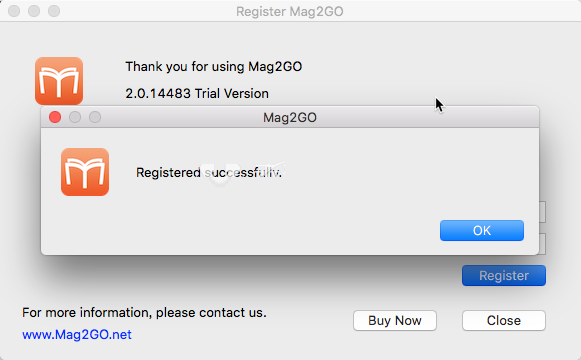Open the www.Mag2GO.net link

[x=77, y=334]
